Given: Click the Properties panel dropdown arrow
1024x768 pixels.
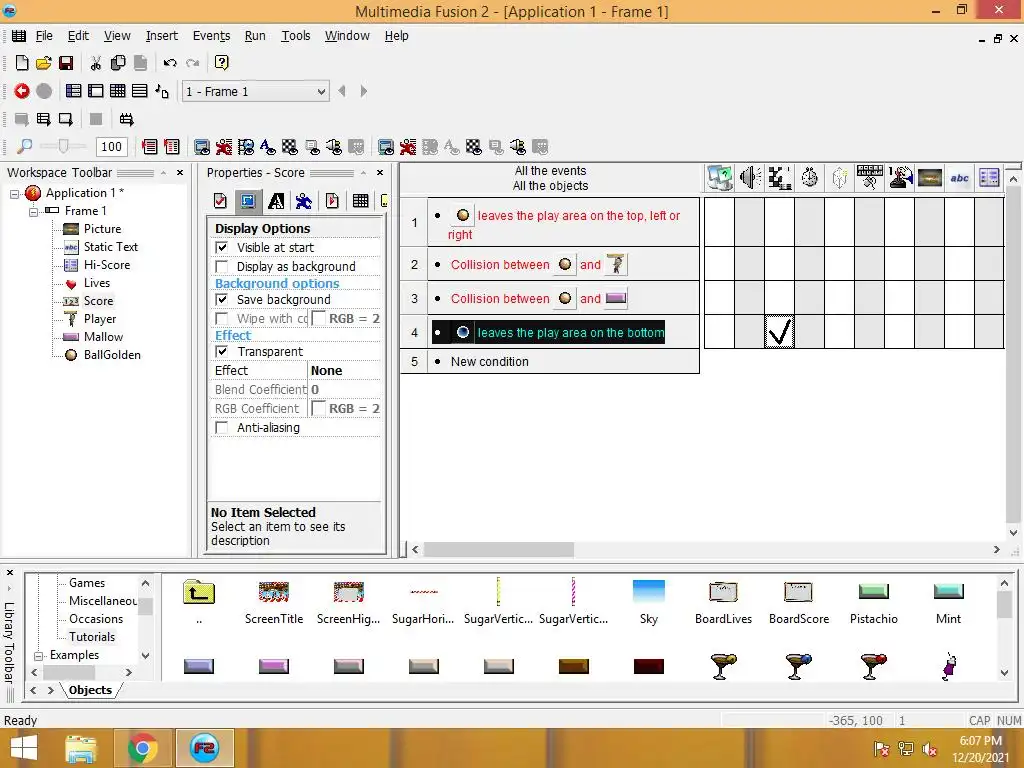Looking at the screenshot, I should click(x=363, y=173).
